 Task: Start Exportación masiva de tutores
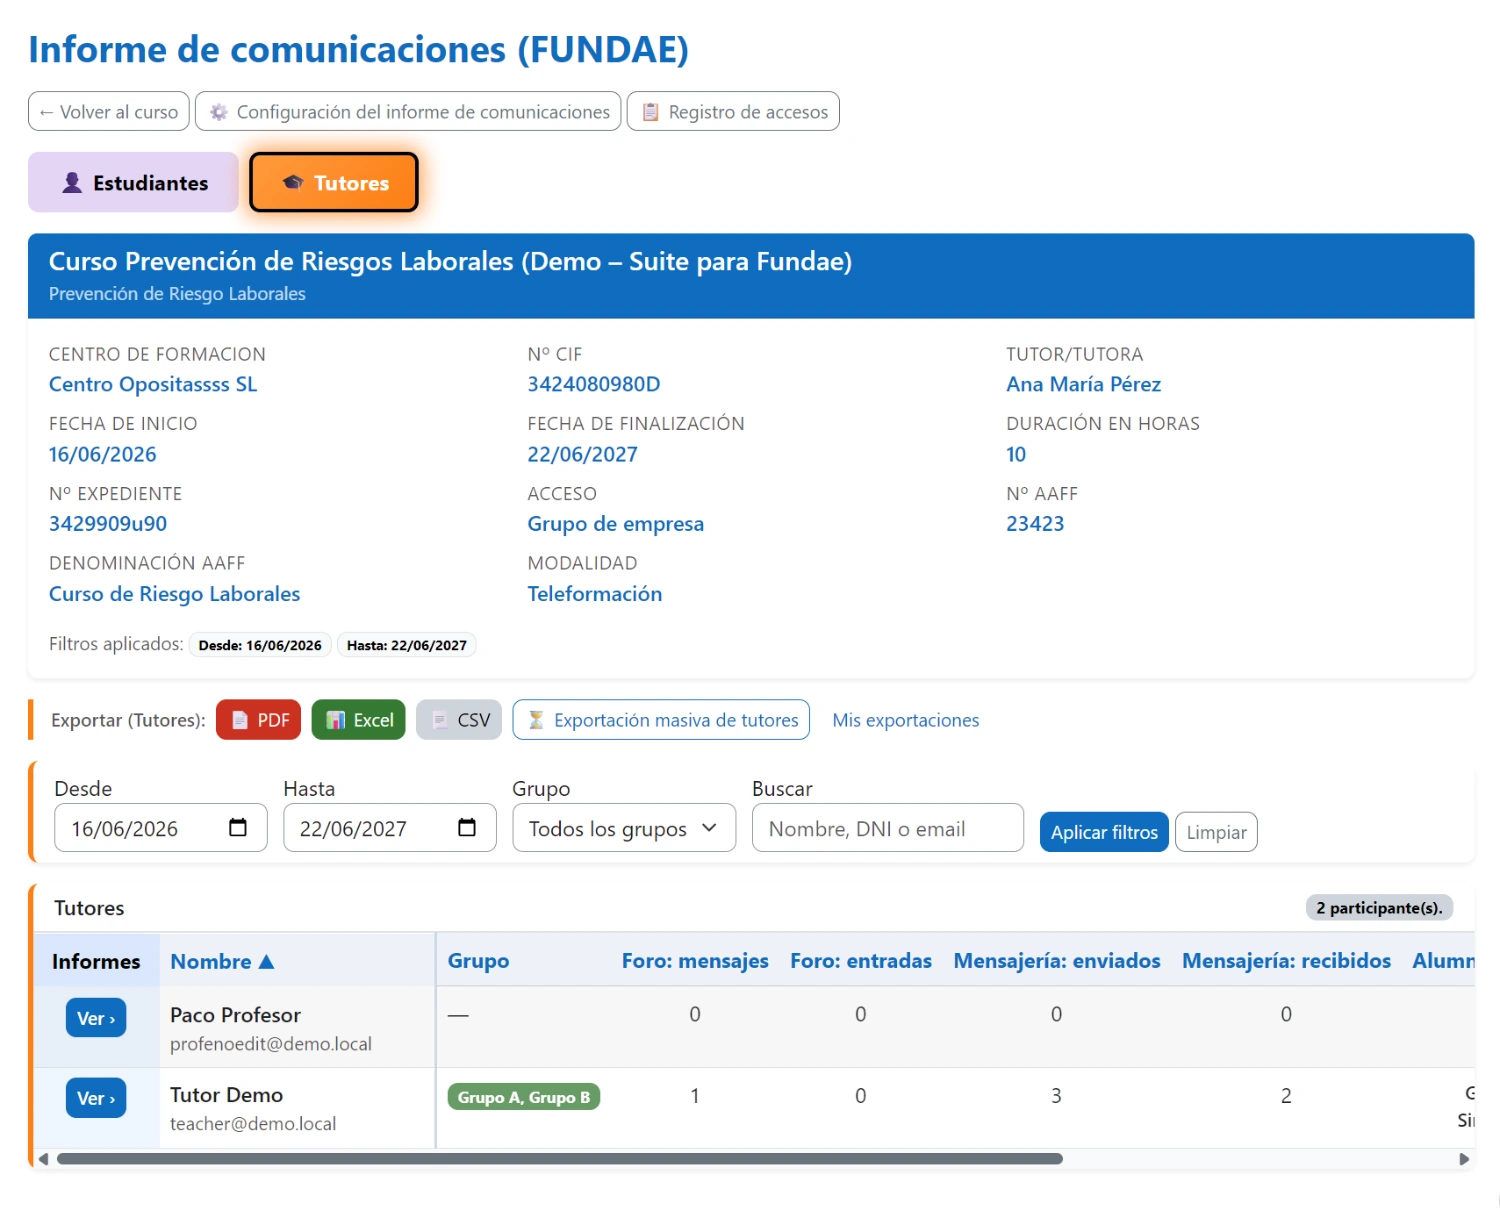[661, 720]
